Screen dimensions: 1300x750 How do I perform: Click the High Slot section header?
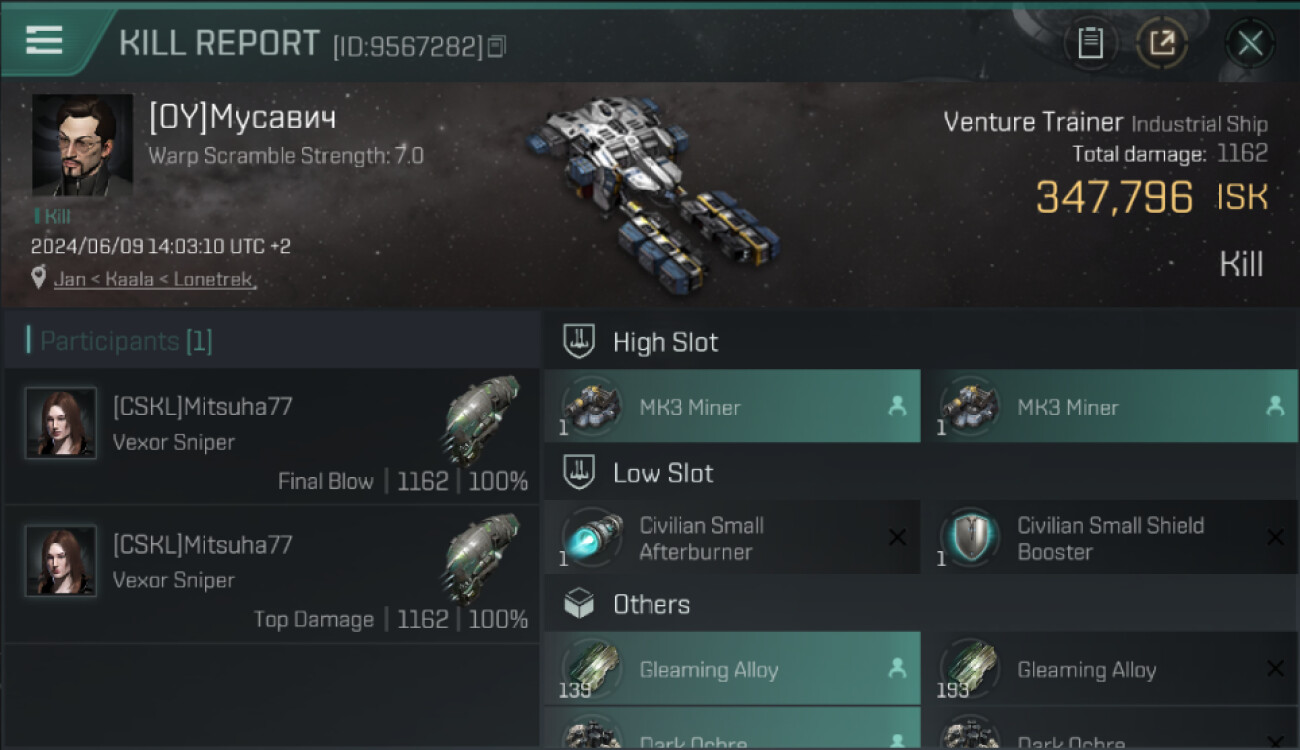(665, 342)
